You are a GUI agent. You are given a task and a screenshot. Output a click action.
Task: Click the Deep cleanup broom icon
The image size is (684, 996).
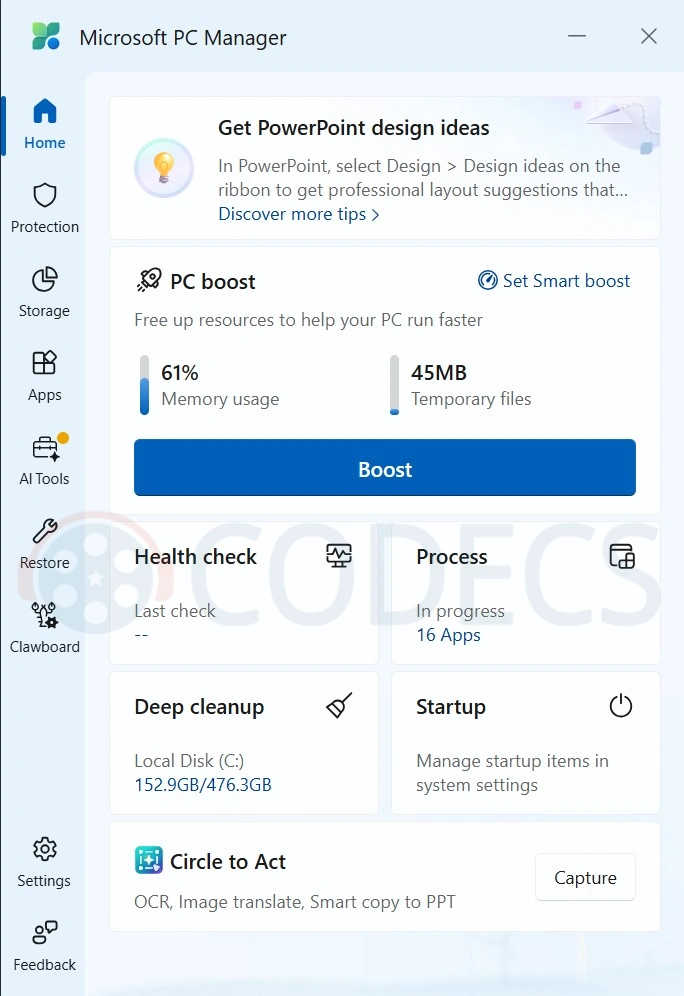(339, 705)
